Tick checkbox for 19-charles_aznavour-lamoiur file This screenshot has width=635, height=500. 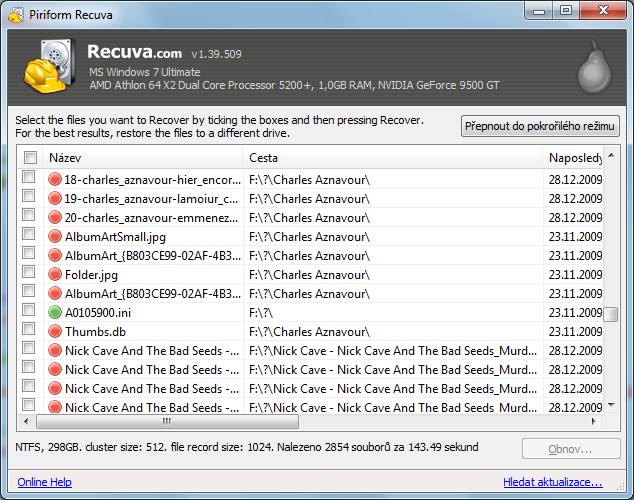[29, 196]
